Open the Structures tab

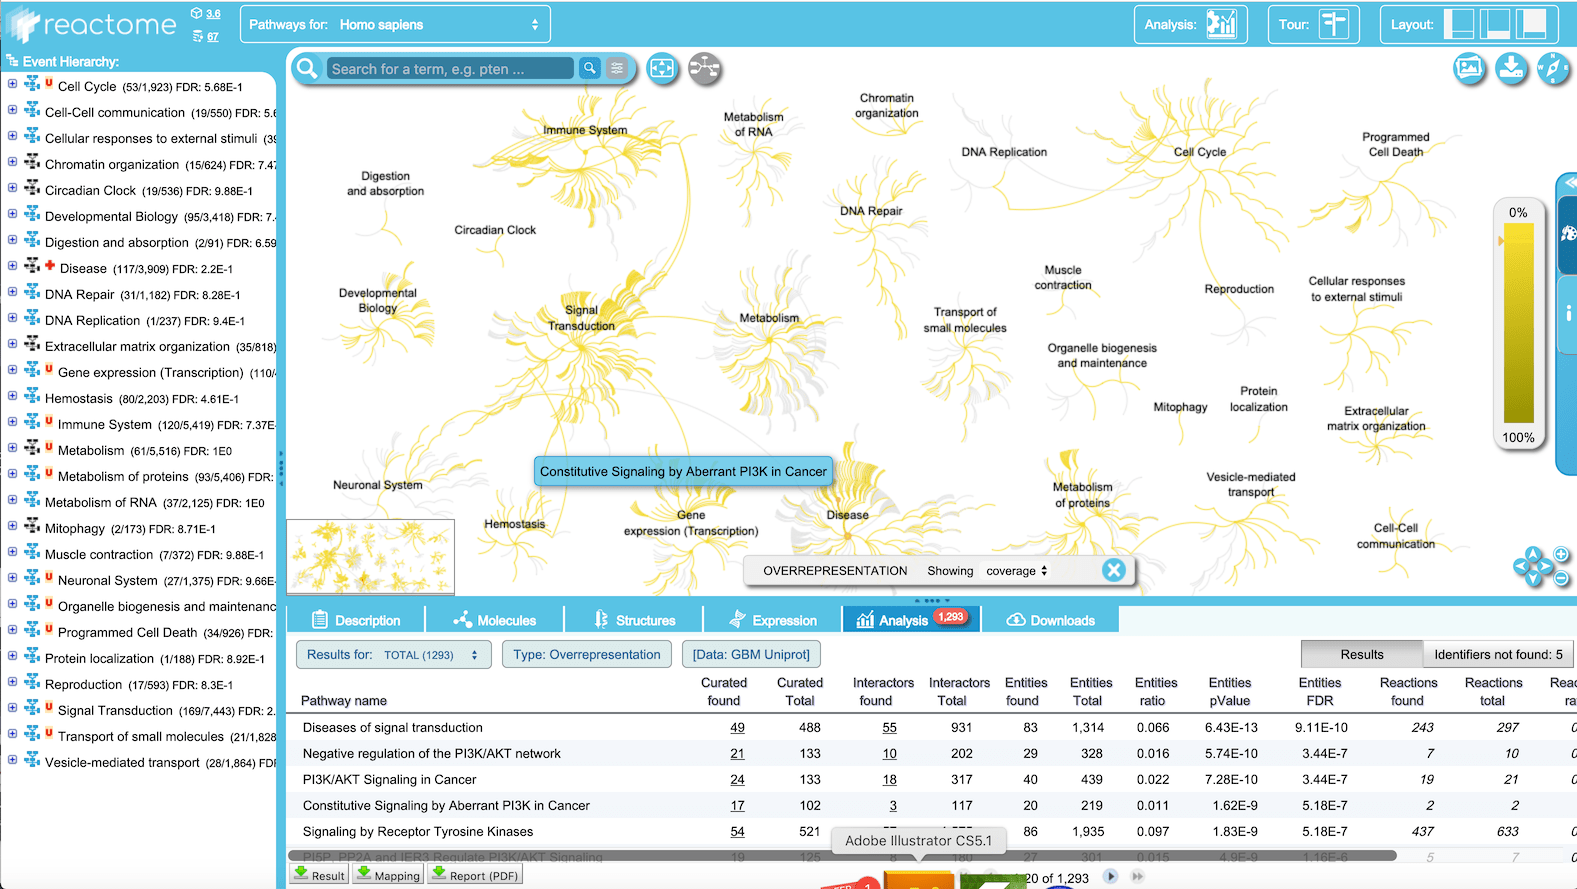pos(634,620)
